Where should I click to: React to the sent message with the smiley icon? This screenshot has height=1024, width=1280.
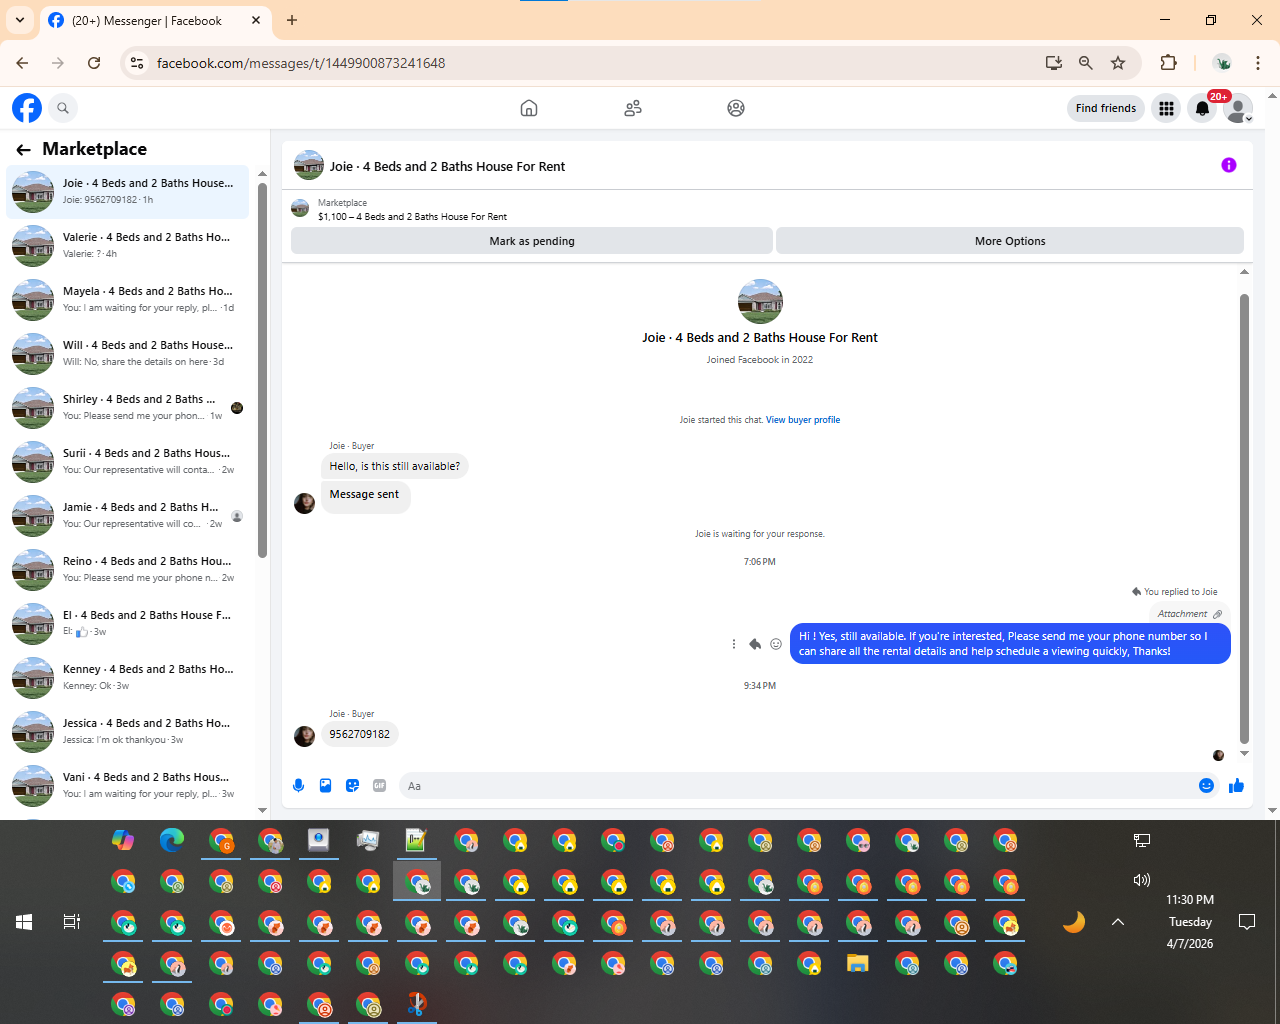coord(776,644)
